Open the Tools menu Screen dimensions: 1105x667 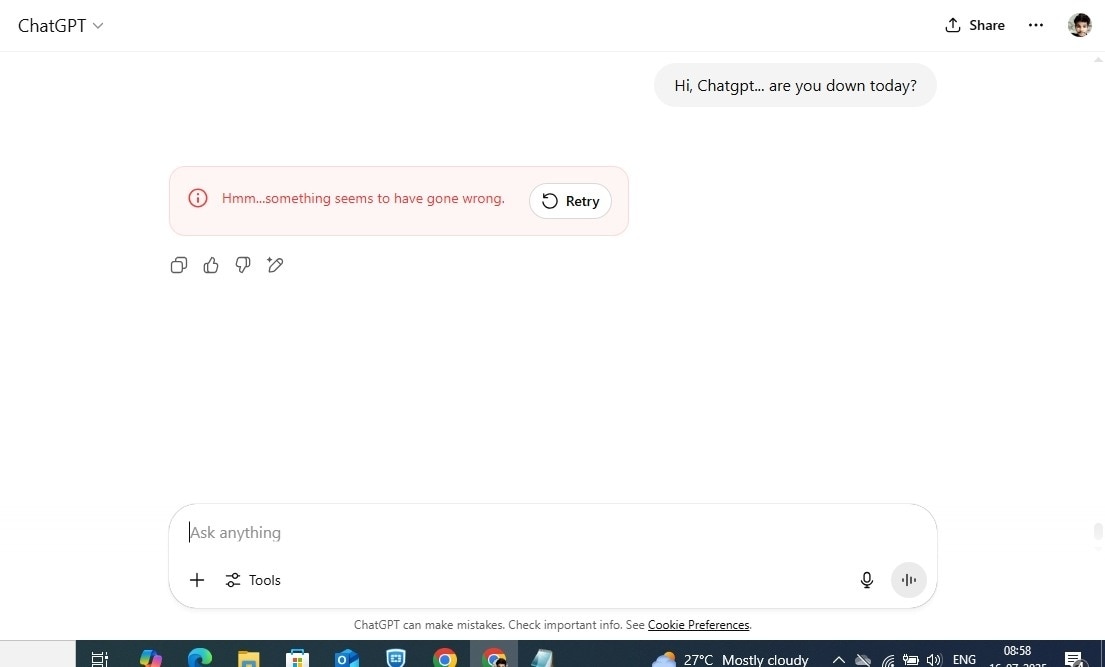tap(253, 580)
